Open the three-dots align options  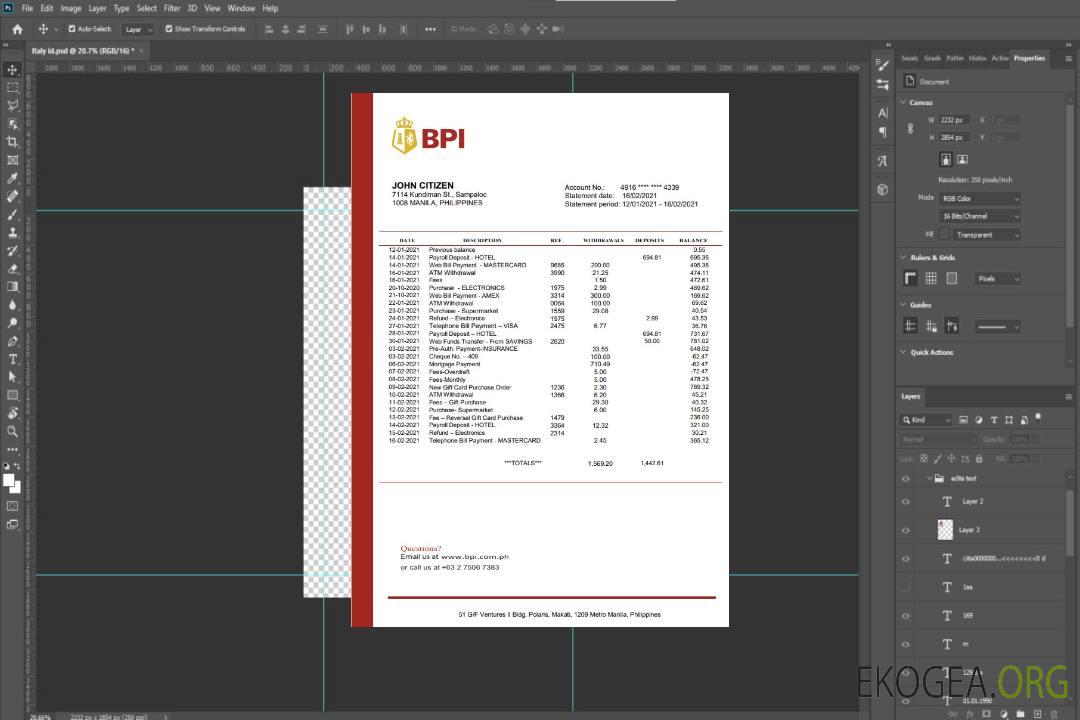click(x=430, y=29)
